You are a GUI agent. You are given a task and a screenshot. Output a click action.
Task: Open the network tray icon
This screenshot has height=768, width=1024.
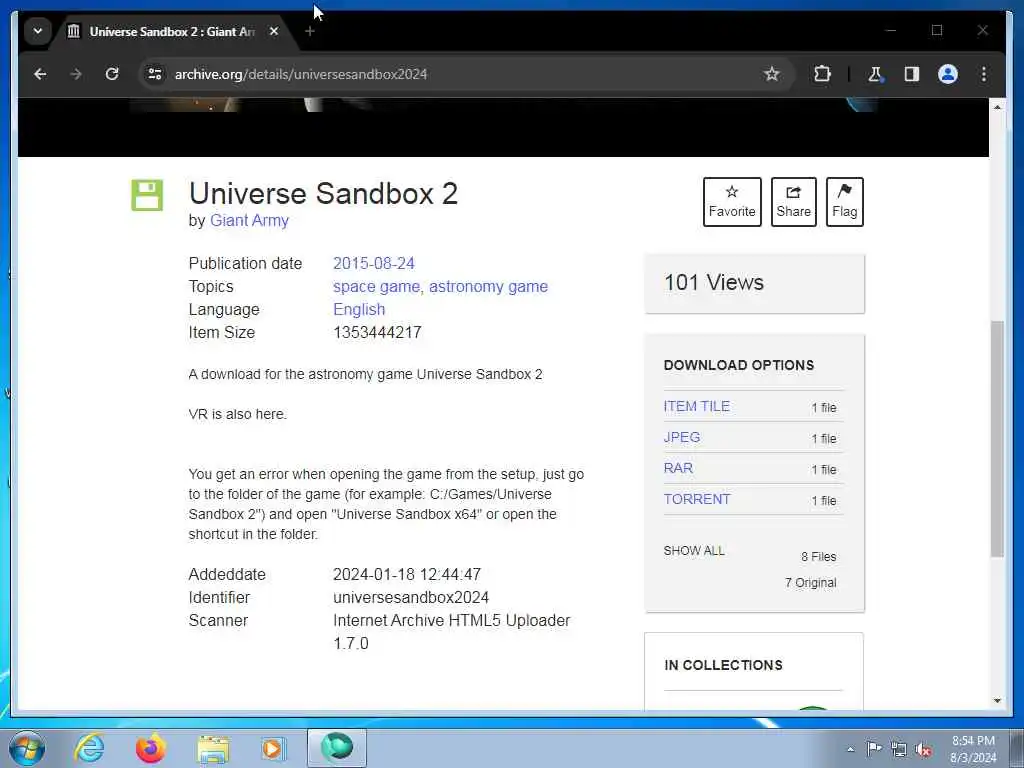[x=899, y=749]
